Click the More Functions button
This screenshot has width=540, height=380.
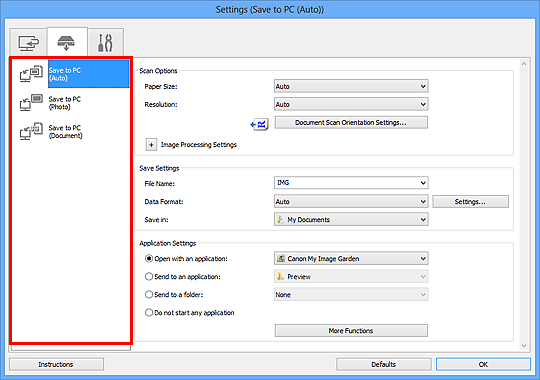pos(351,330)
